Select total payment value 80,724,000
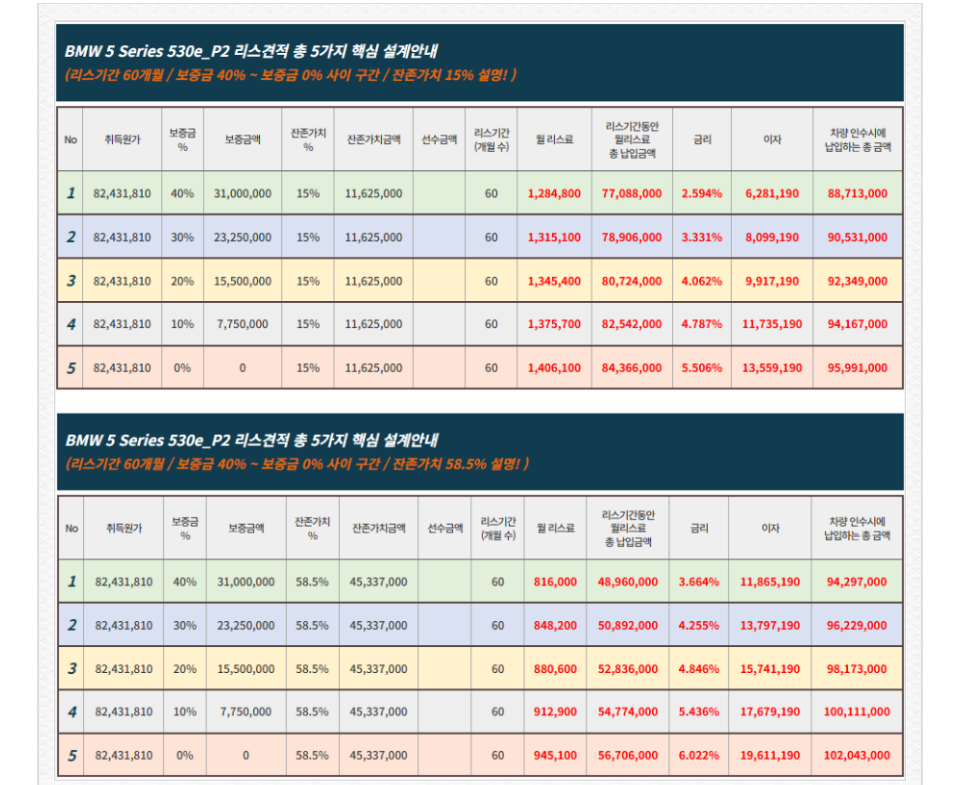Viewport: 956px width, 785px height. pyautogui.click(x=632, y=281)
